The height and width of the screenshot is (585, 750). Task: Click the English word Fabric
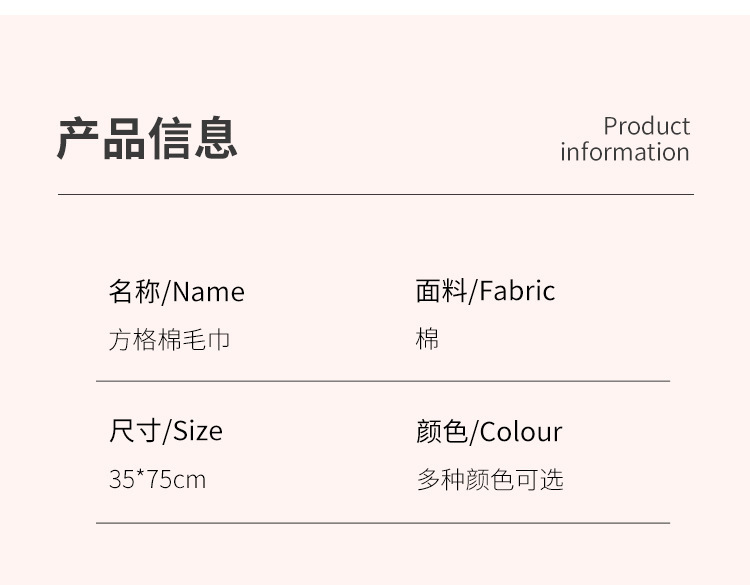[517, 291]
